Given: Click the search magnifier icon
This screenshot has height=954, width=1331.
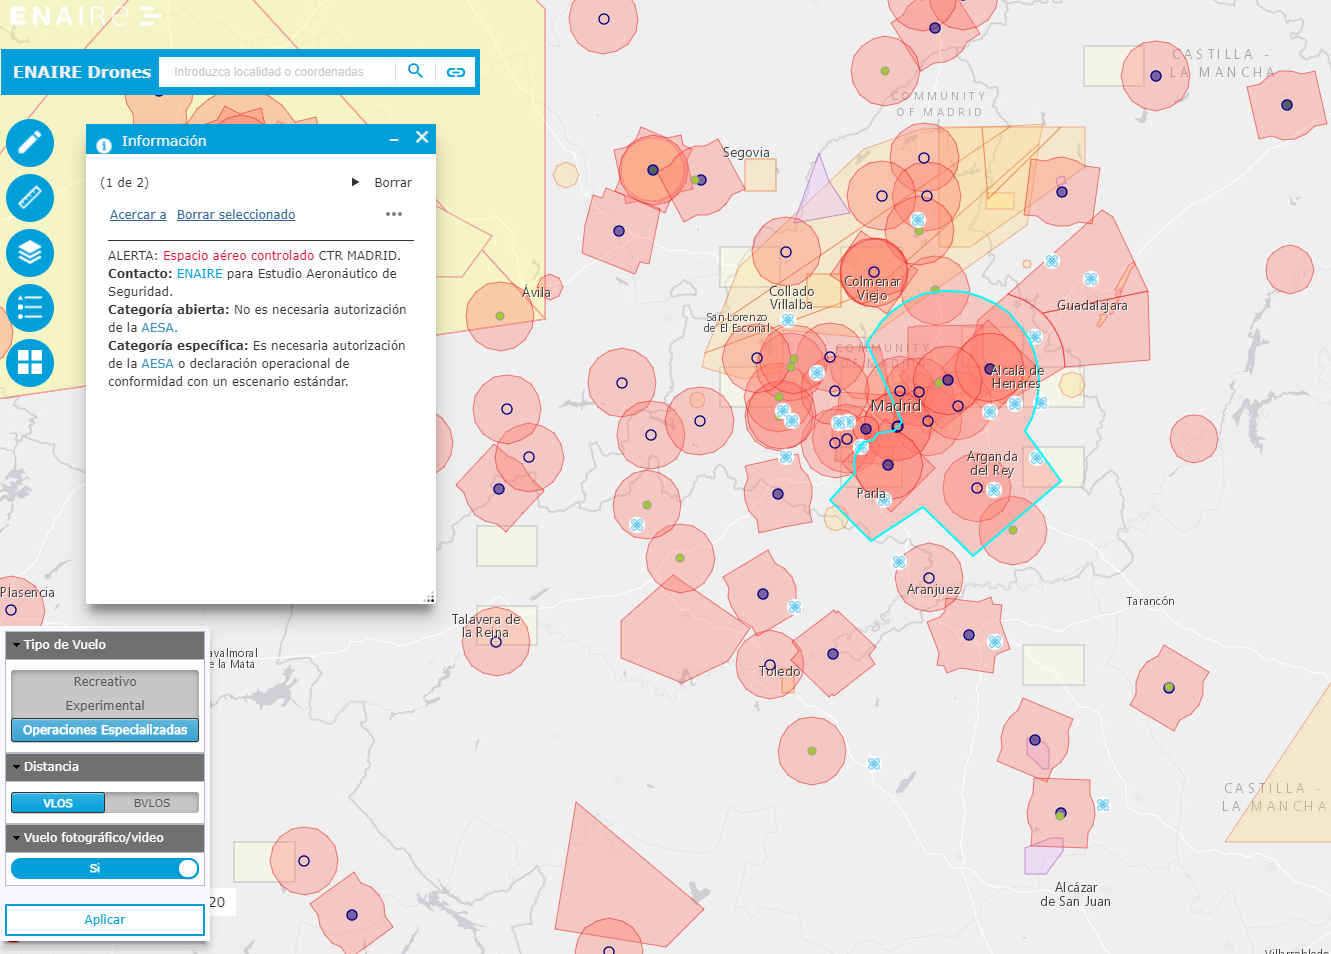Looking at the screenshot, I should pyautogui.click(x=415, y=71).
